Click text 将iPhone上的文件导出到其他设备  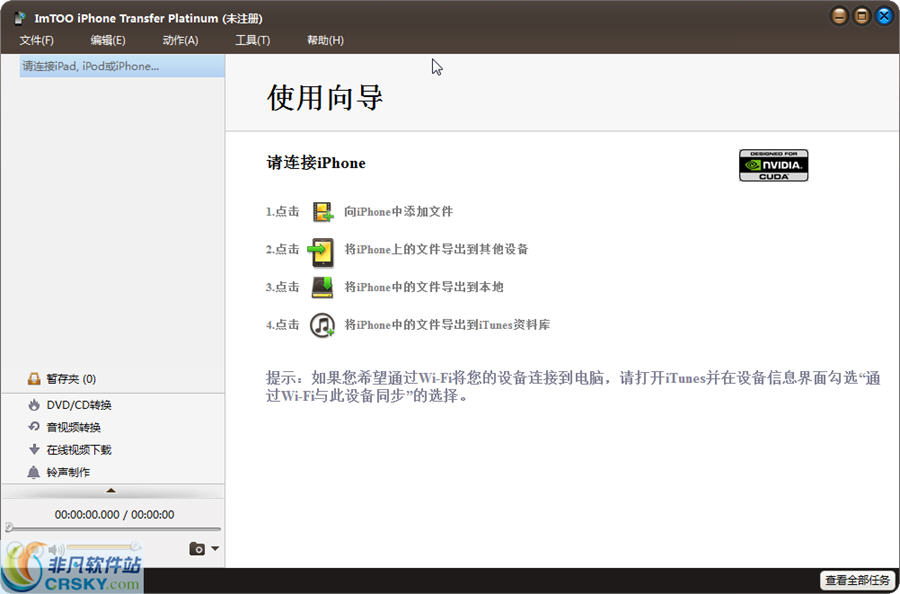pos(436,250)
